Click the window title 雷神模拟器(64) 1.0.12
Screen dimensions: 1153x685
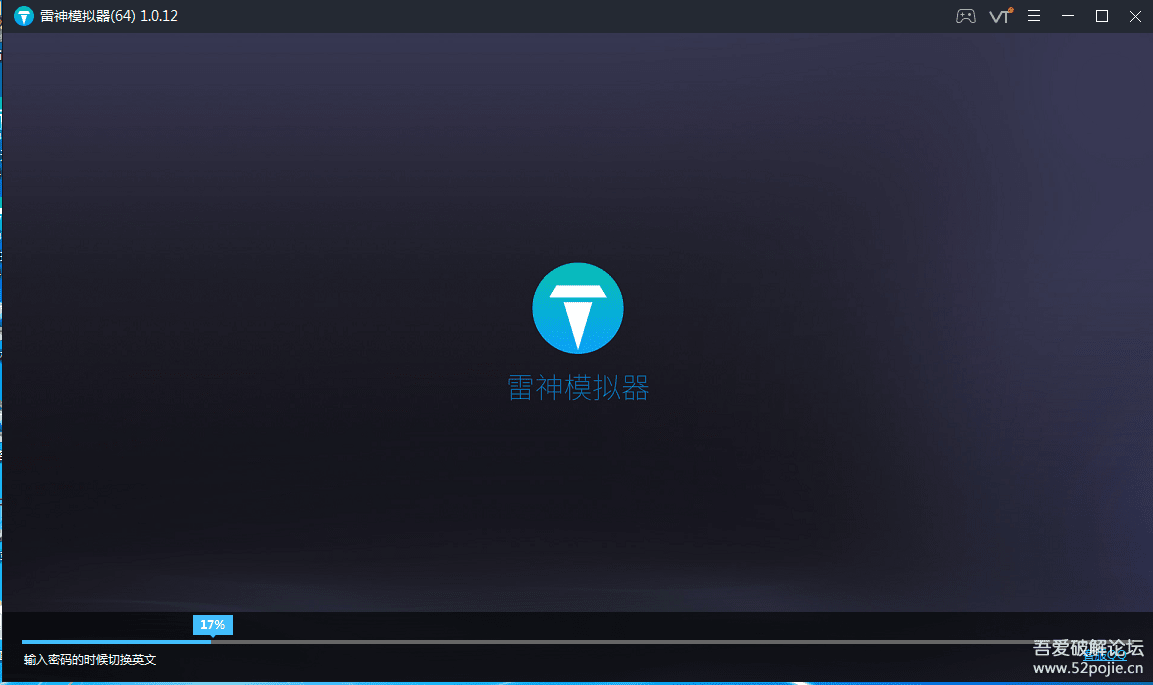tap(108, 16)
